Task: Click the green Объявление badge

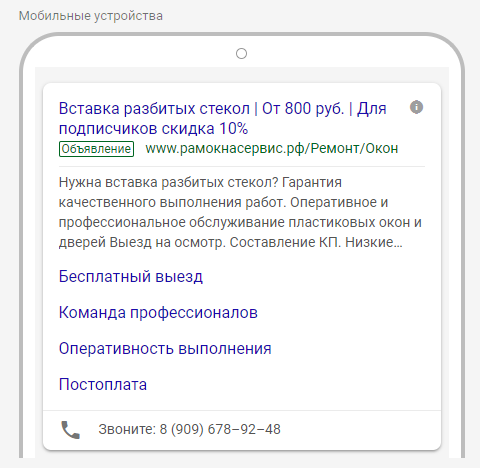Action: (96, 149)
